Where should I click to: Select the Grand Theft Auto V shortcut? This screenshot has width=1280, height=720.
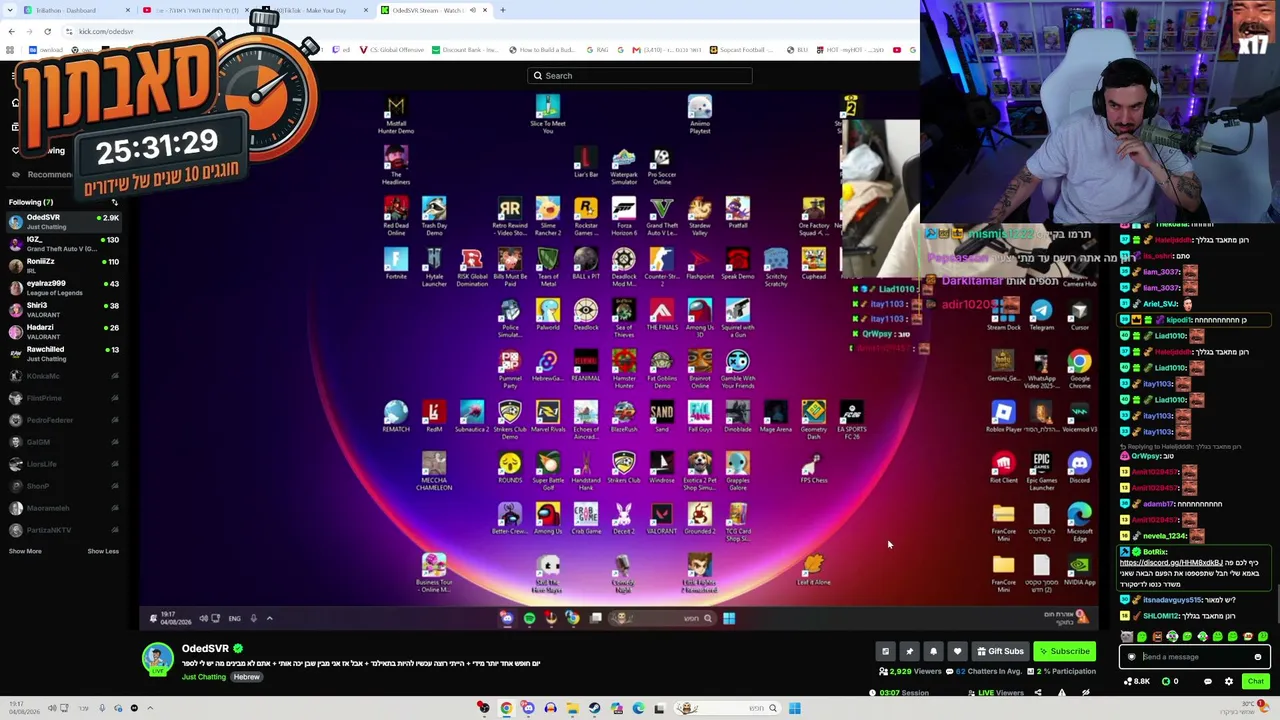pyautogui.click(x=661, y=214)
